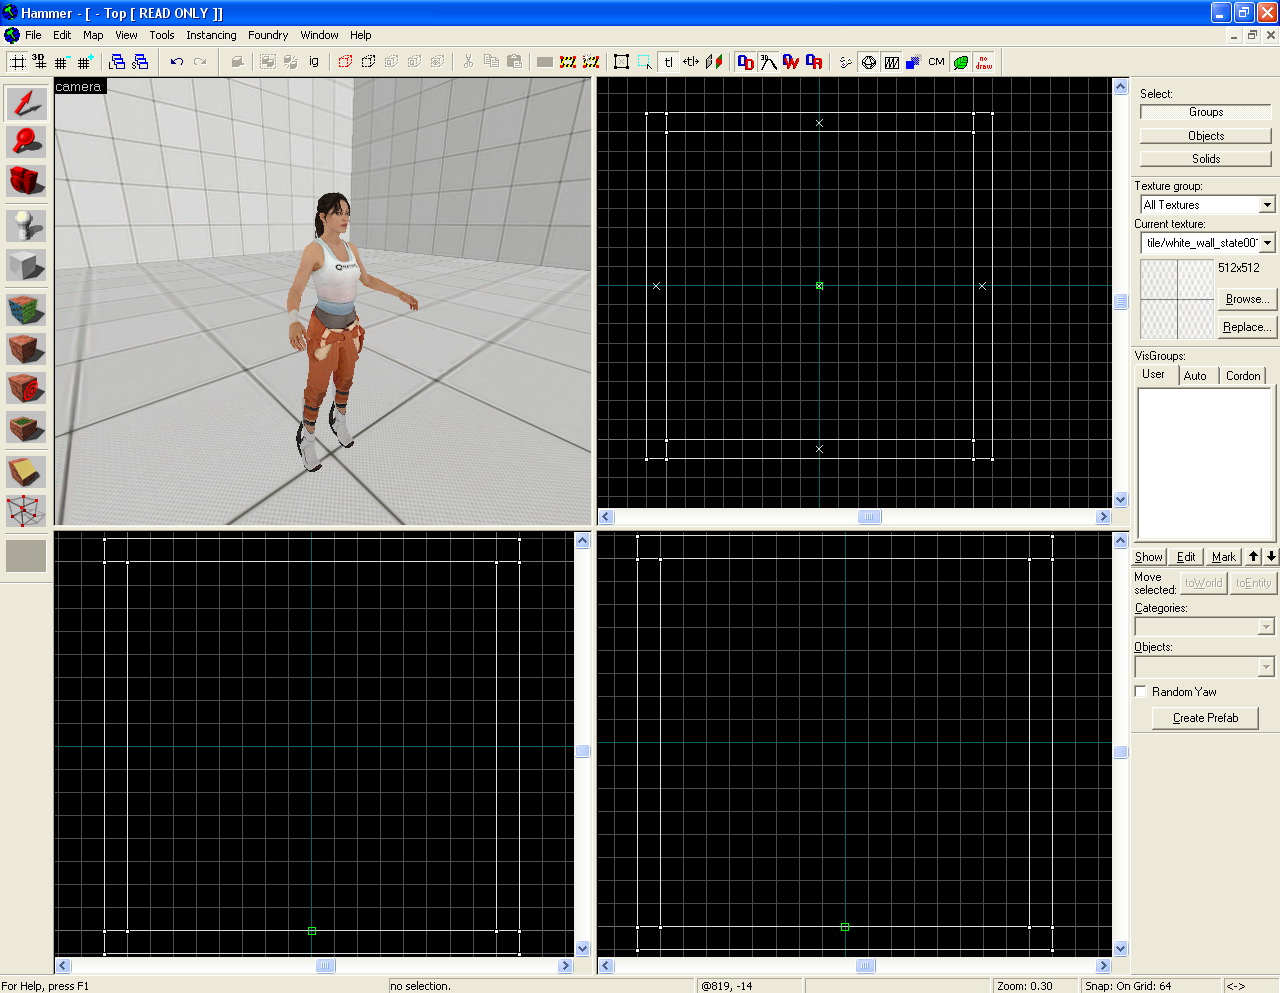Toggle the 'no draw' button
The width and height of the screenshot is (1280, 993).
[984, 62]
